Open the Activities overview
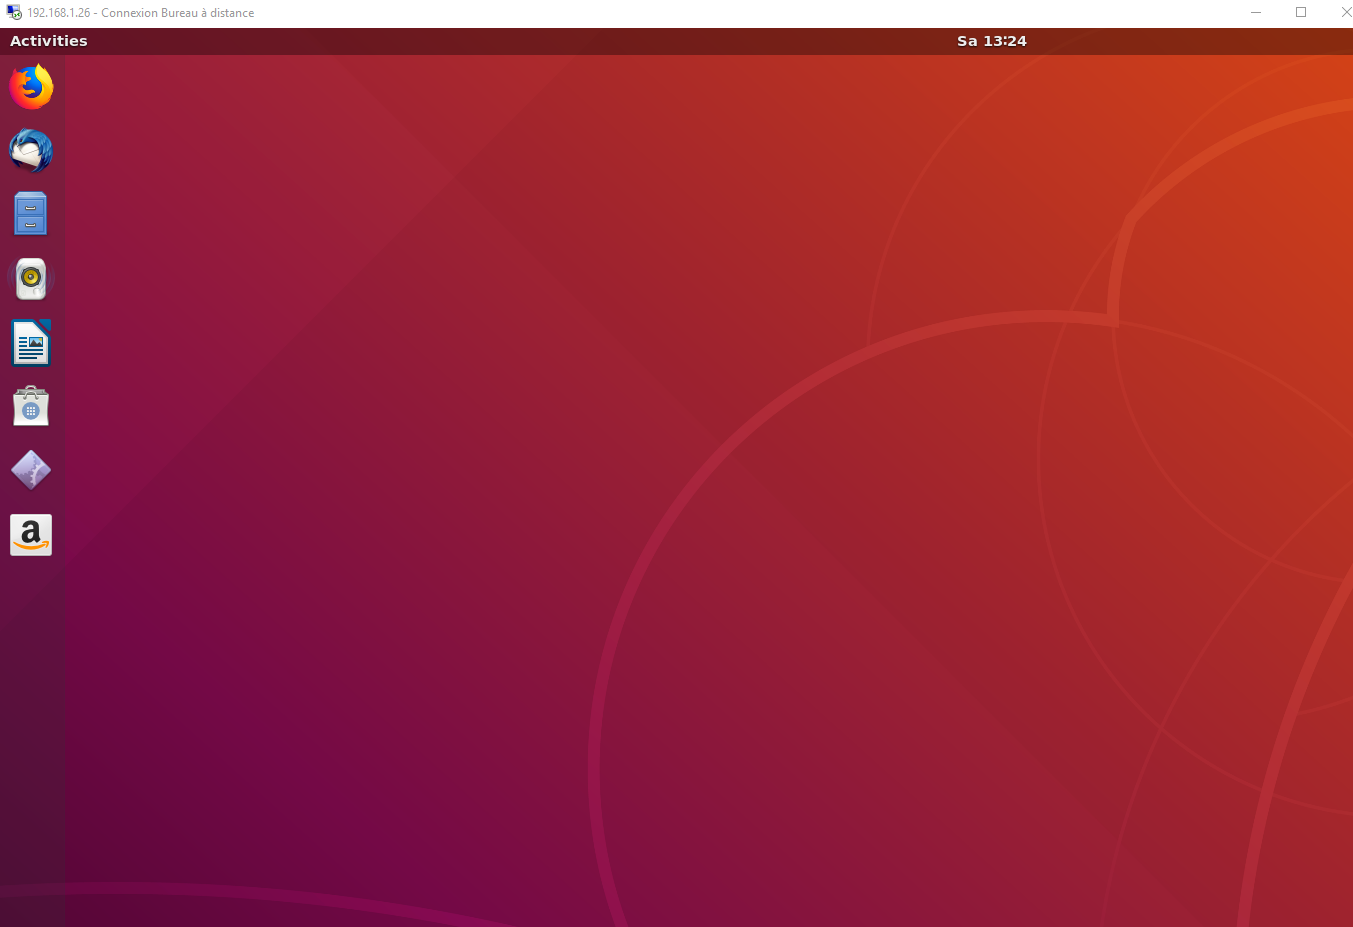1353x927 pixels. pos(49,41)
